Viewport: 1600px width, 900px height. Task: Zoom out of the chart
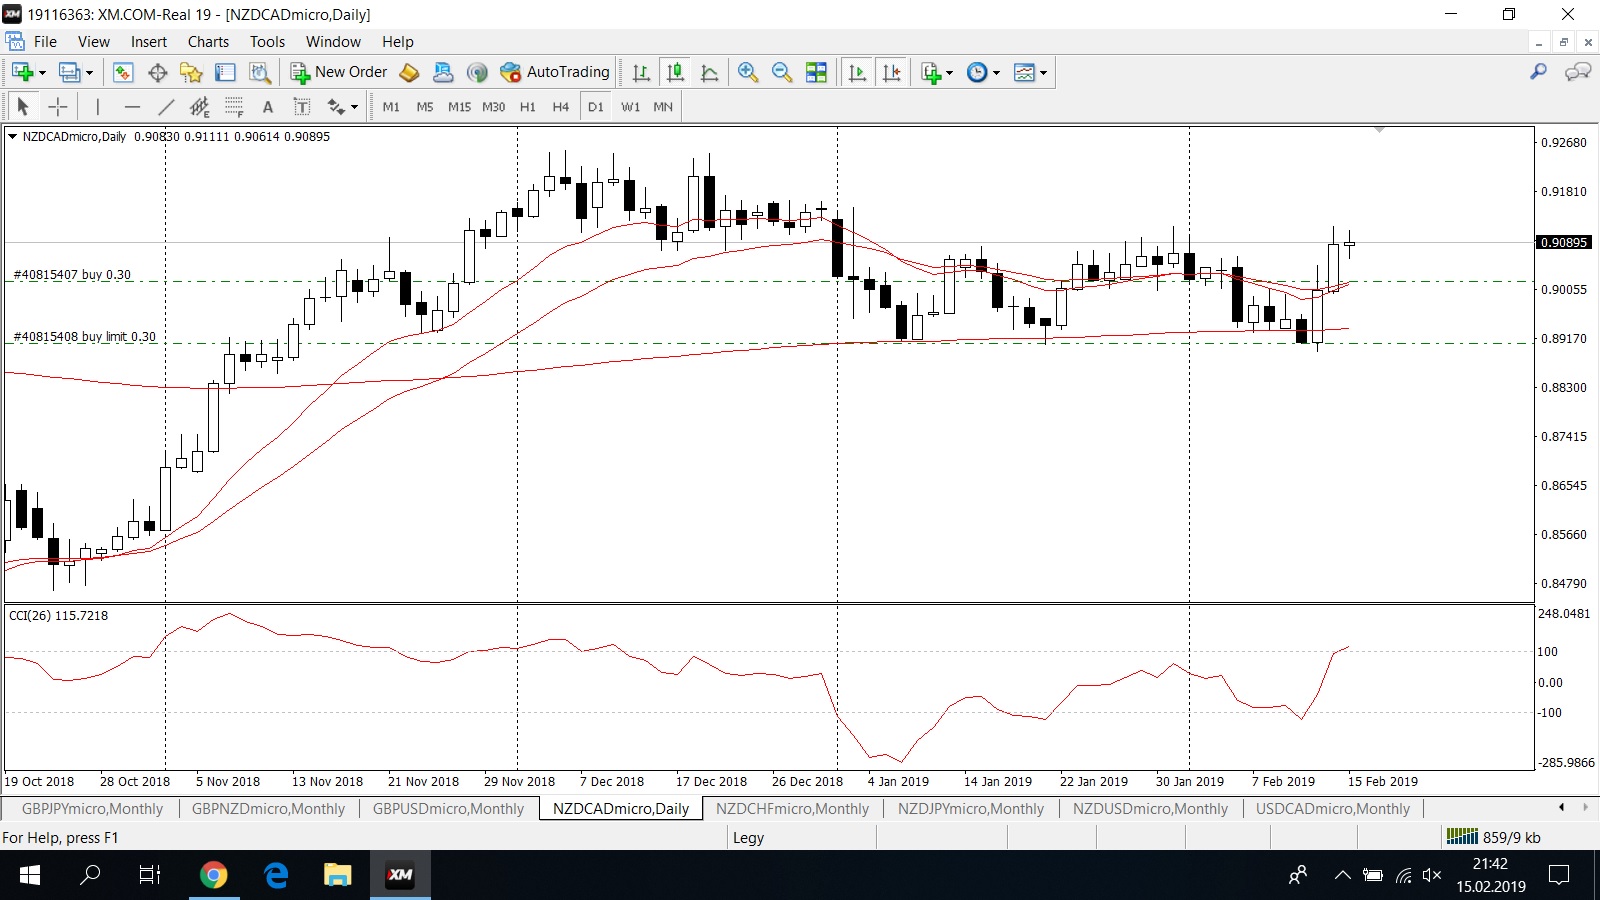tap(782, 72)
